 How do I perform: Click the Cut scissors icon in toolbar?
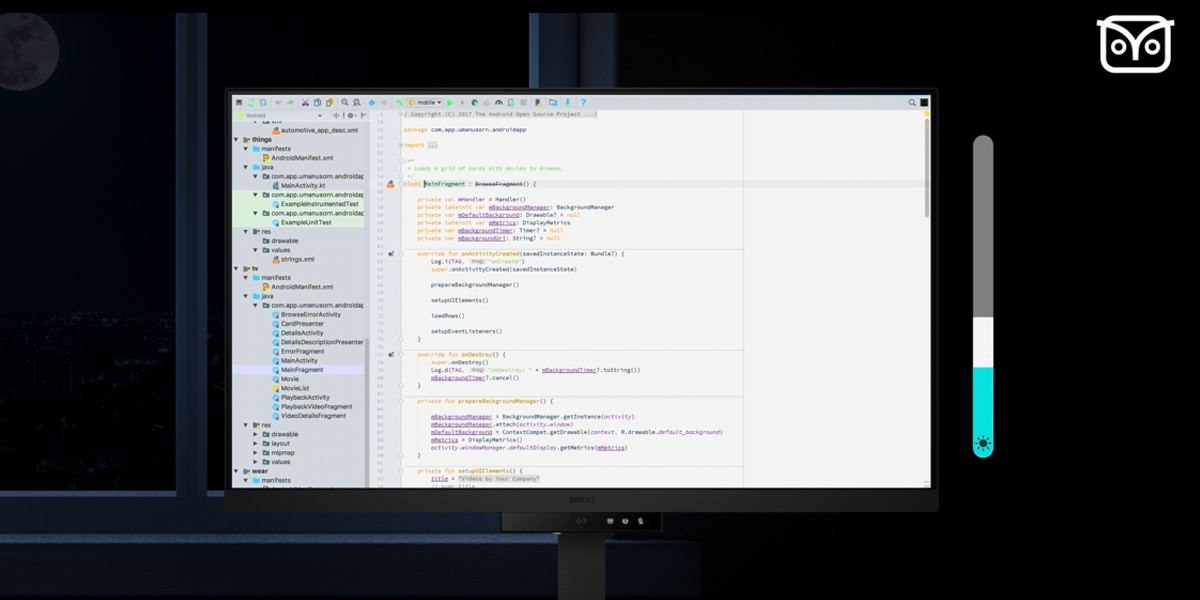(305, 102)
